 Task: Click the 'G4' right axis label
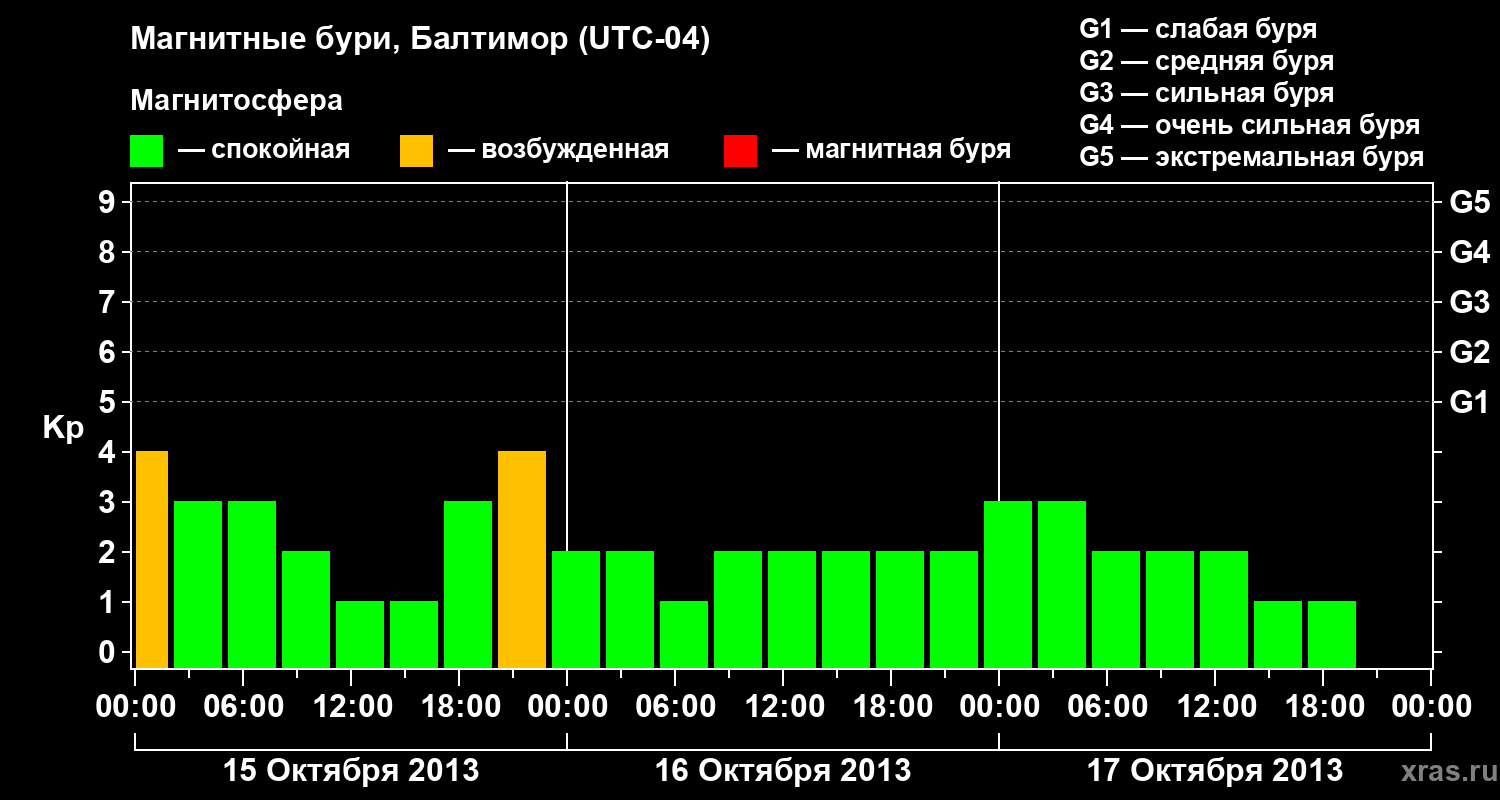click(1469, 252)
